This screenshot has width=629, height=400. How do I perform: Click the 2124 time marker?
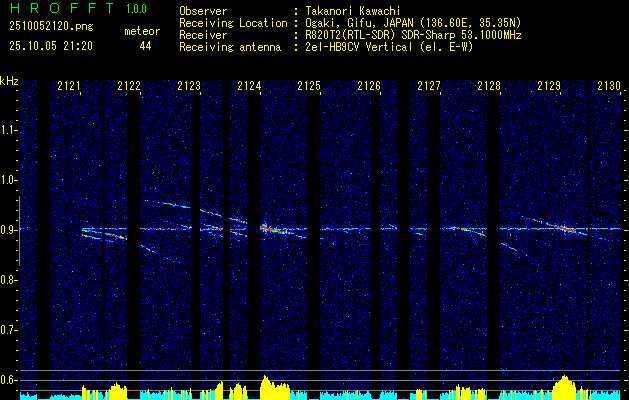coord(249,85)
